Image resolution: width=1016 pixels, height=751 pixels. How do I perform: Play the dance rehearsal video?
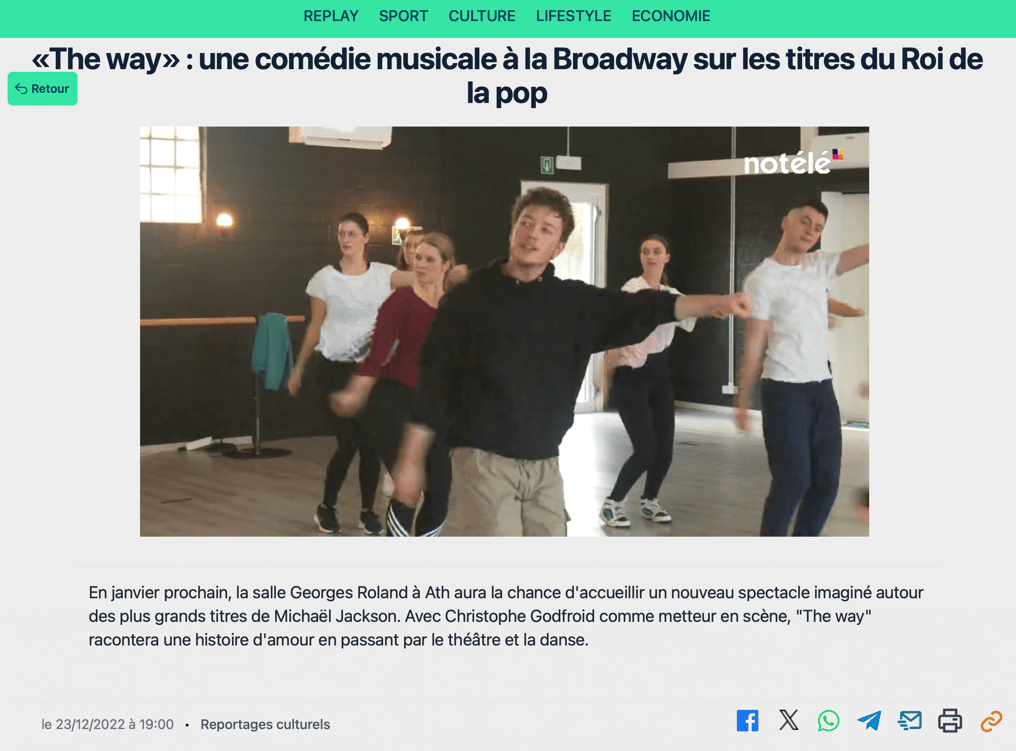pos(504,331)
